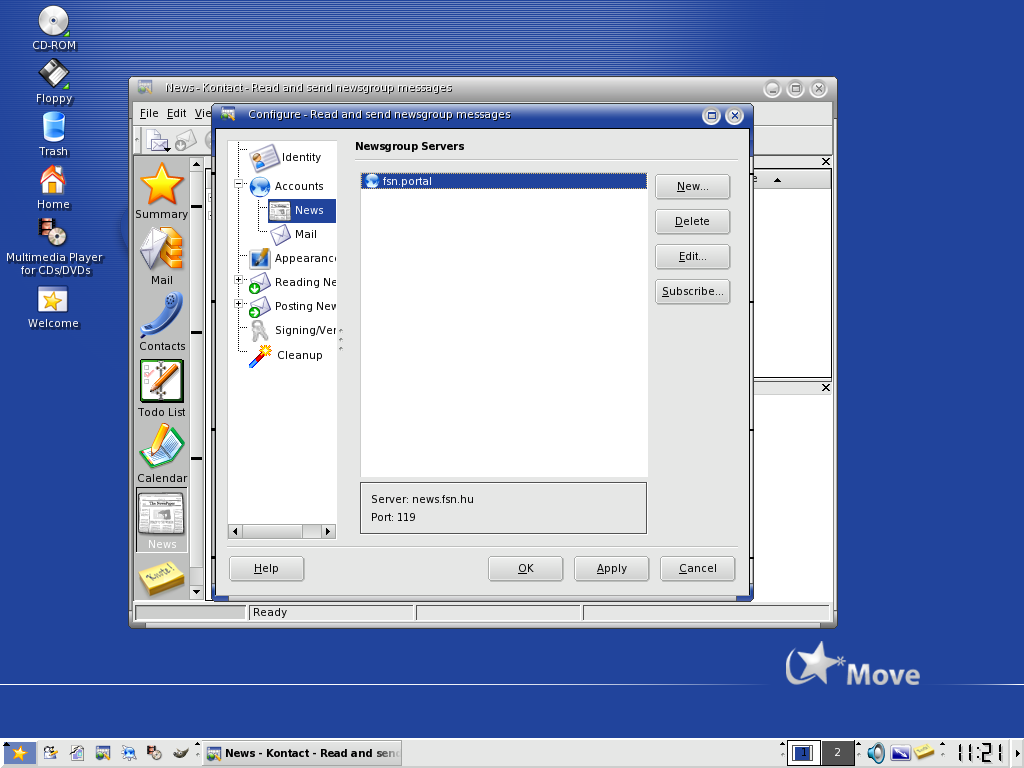Launch the blue globe browser icon in taskbar
This screenshot has width=1024, height=768.
(x=129, y=753)
